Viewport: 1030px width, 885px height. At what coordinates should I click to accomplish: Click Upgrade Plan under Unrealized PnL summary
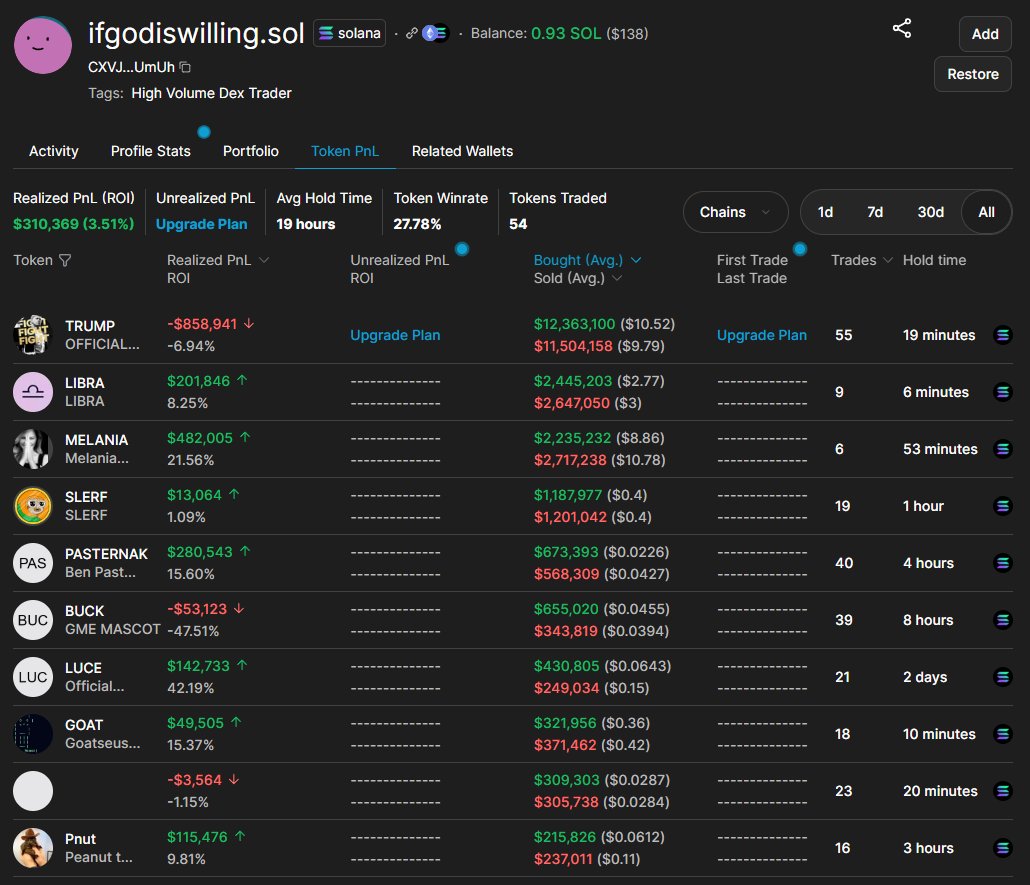pyautogui.click(x=202, y=224)
